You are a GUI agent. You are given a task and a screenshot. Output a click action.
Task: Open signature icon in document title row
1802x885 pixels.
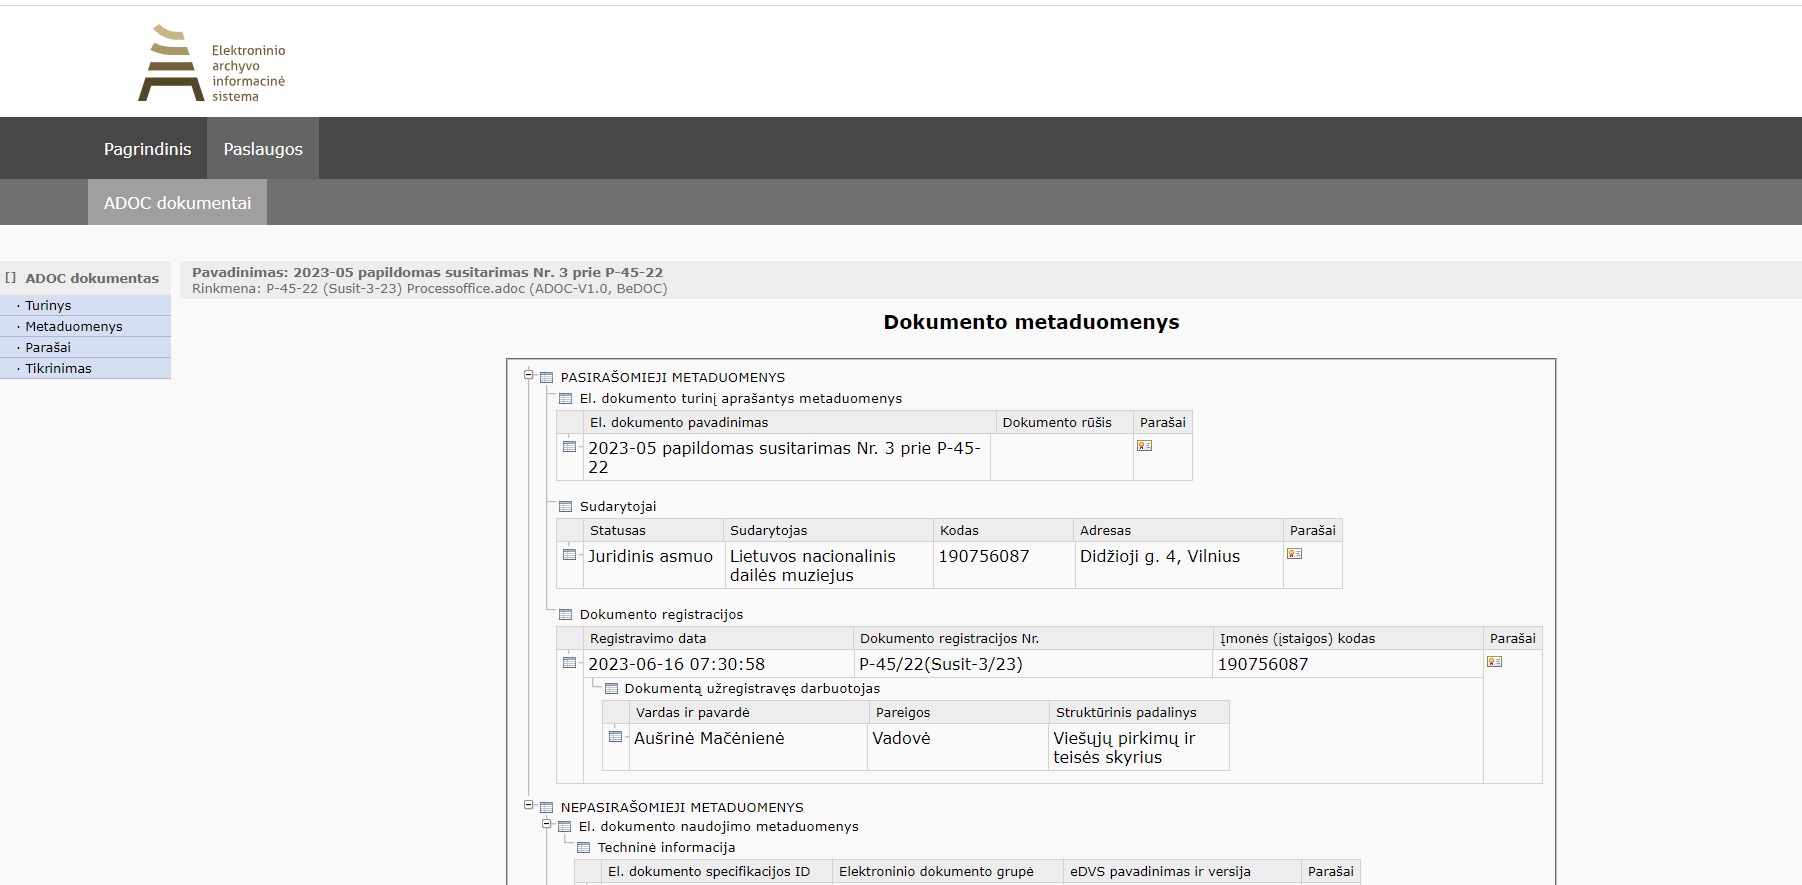point(1145,446)
